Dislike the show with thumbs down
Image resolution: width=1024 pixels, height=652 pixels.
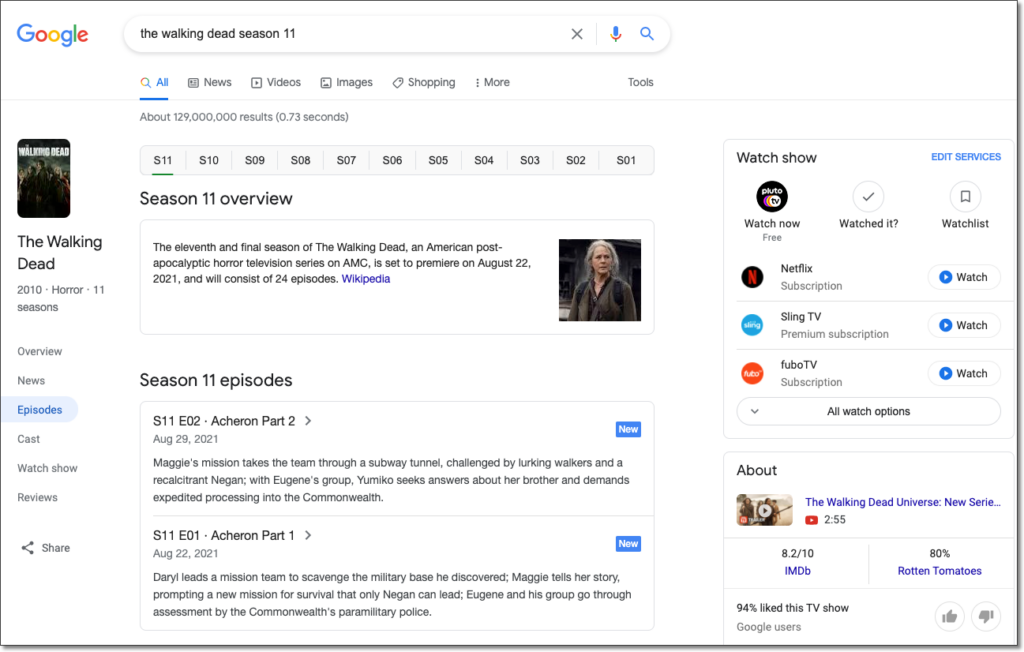click(x=986, y=616)
